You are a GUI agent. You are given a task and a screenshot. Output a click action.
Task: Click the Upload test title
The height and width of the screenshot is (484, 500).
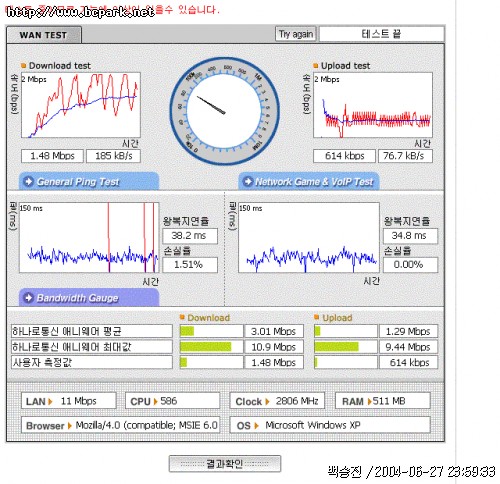[345, 66]
